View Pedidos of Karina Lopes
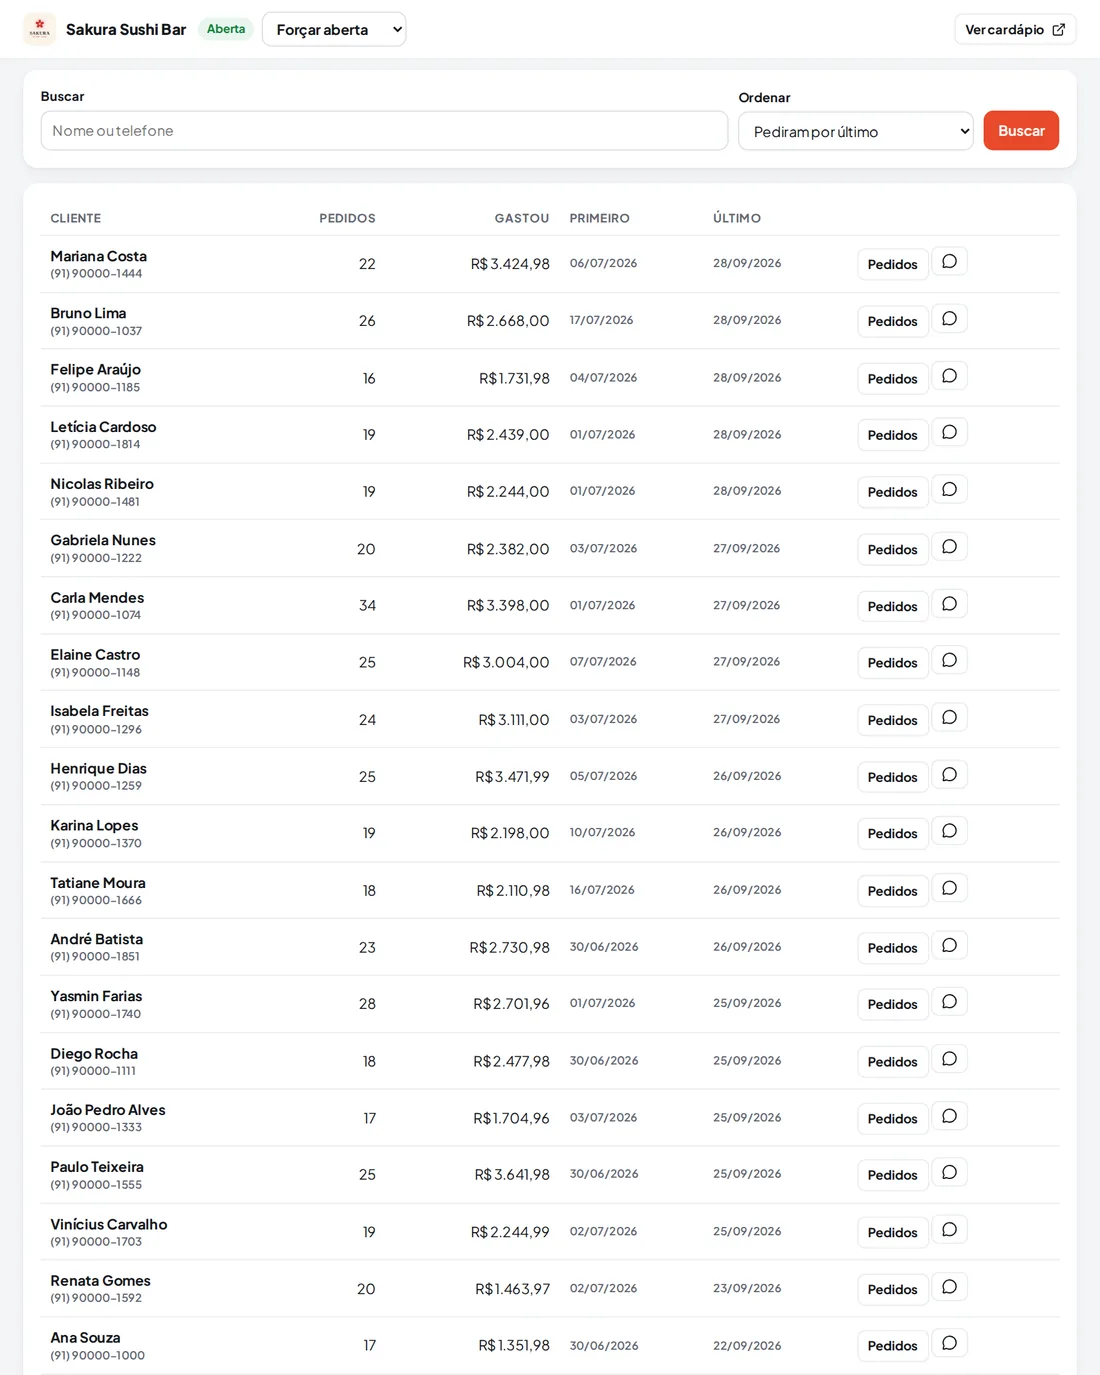1100x1375 pixels. 892,833
